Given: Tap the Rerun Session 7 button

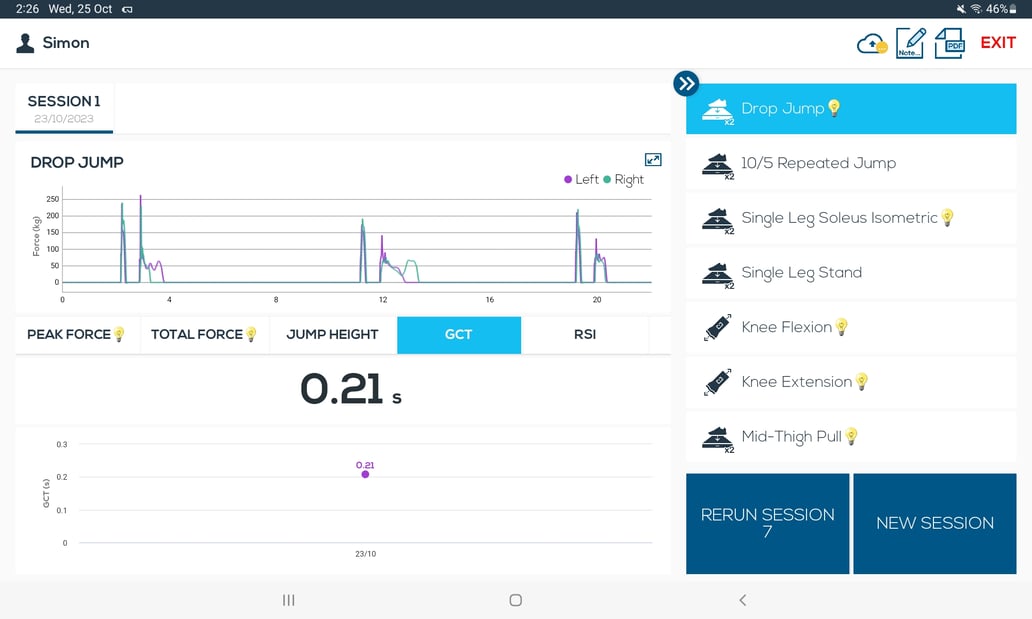Looking at the screenshot, I should (x=767, y=524).
